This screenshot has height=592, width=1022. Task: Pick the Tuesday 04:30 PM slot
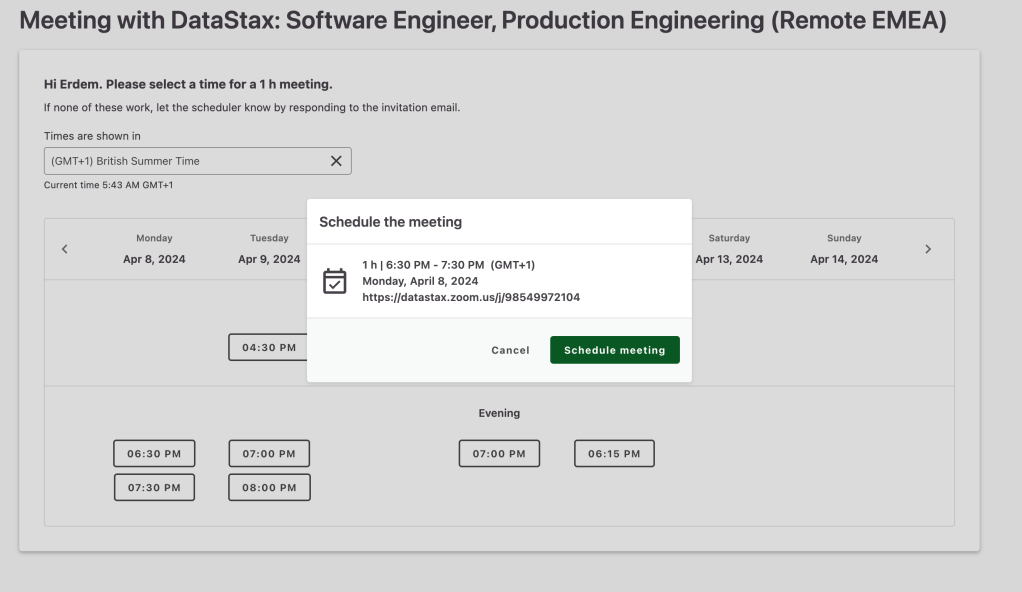click(268, 348)
